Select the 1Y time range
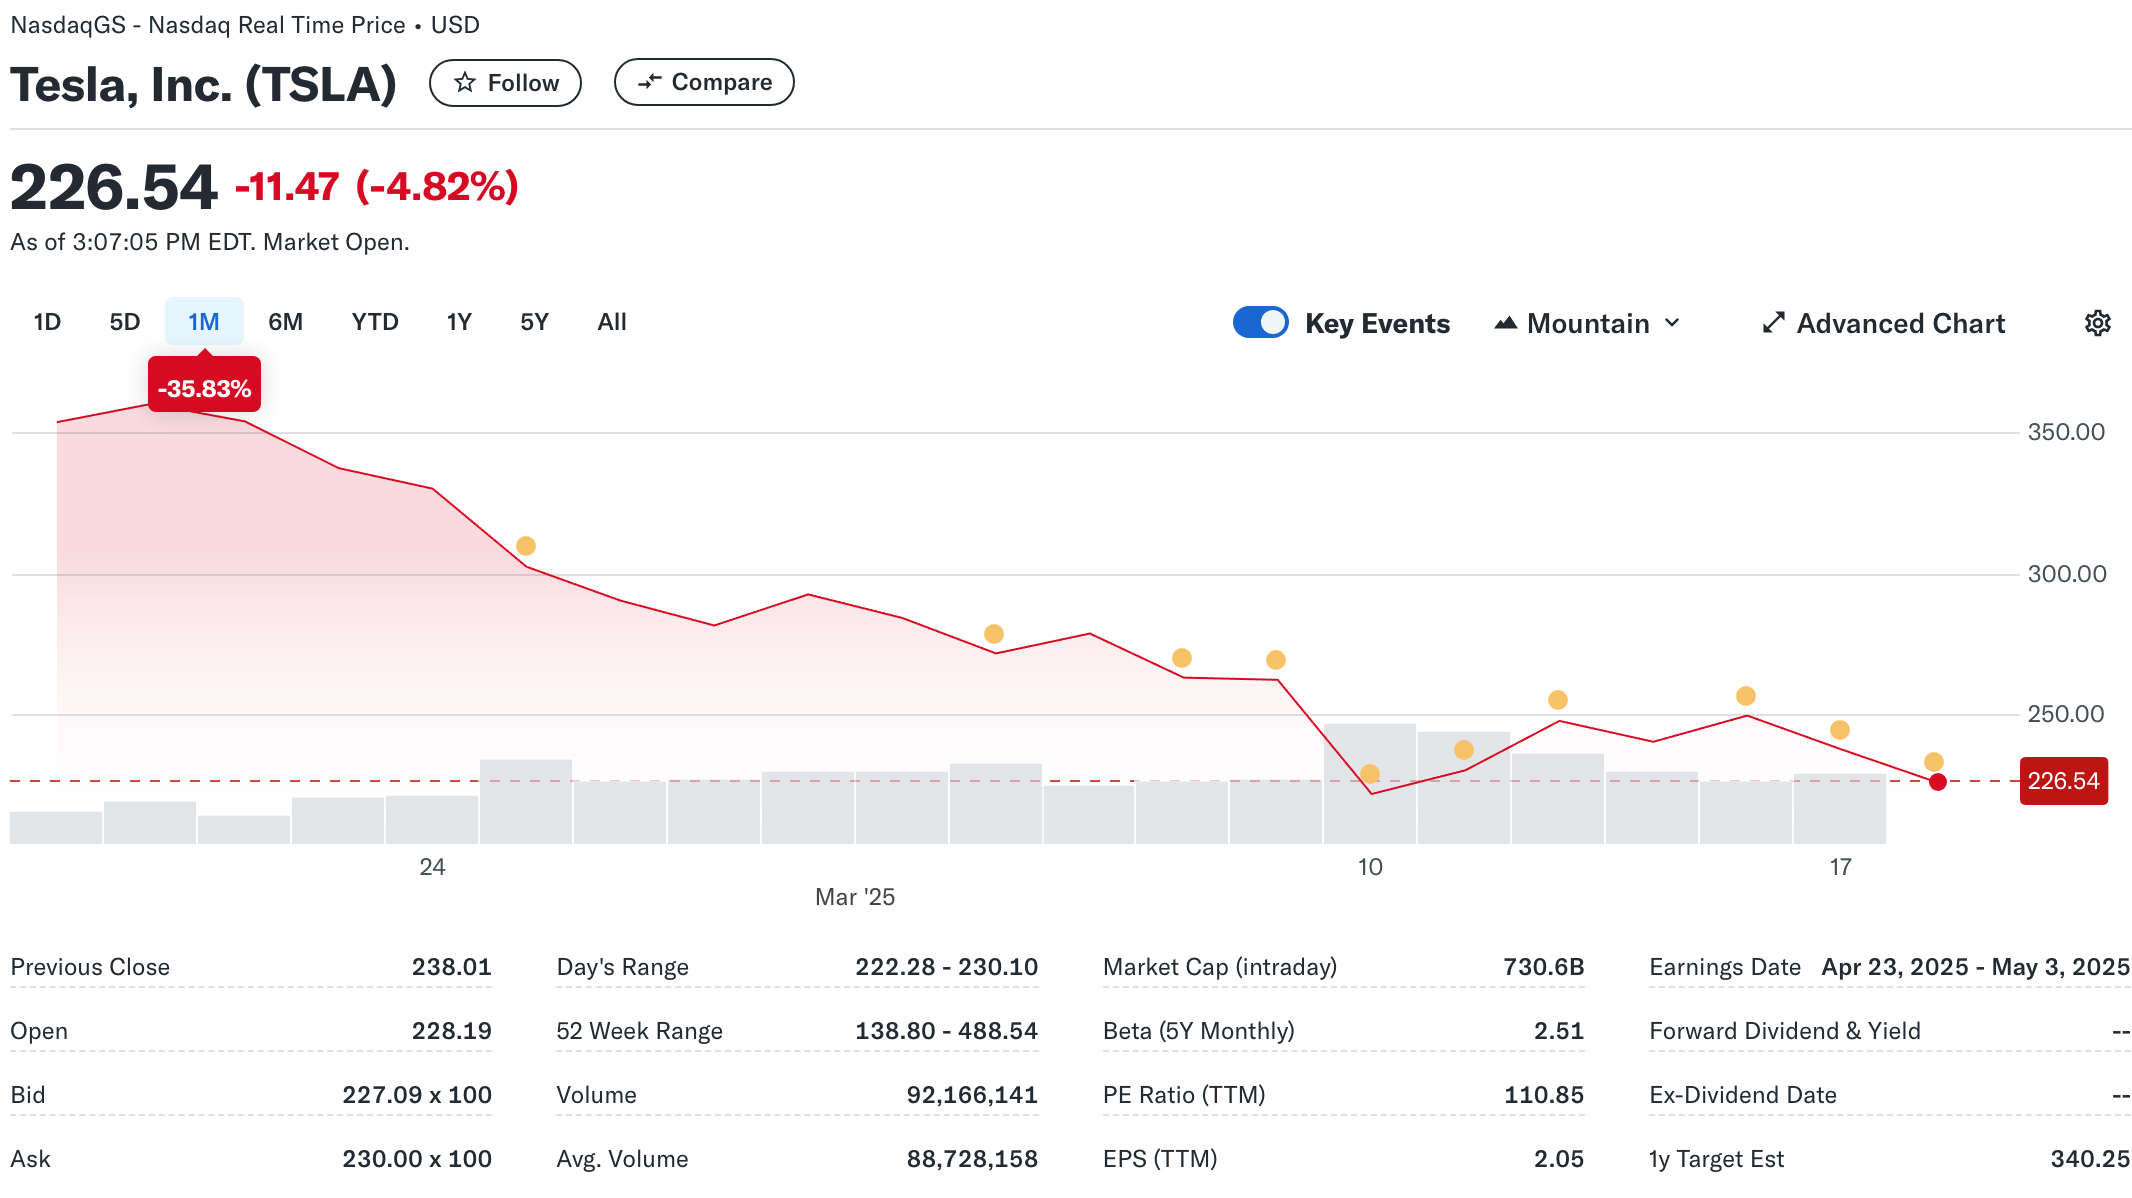The image size is (2132, 1198). pos(459,322)
